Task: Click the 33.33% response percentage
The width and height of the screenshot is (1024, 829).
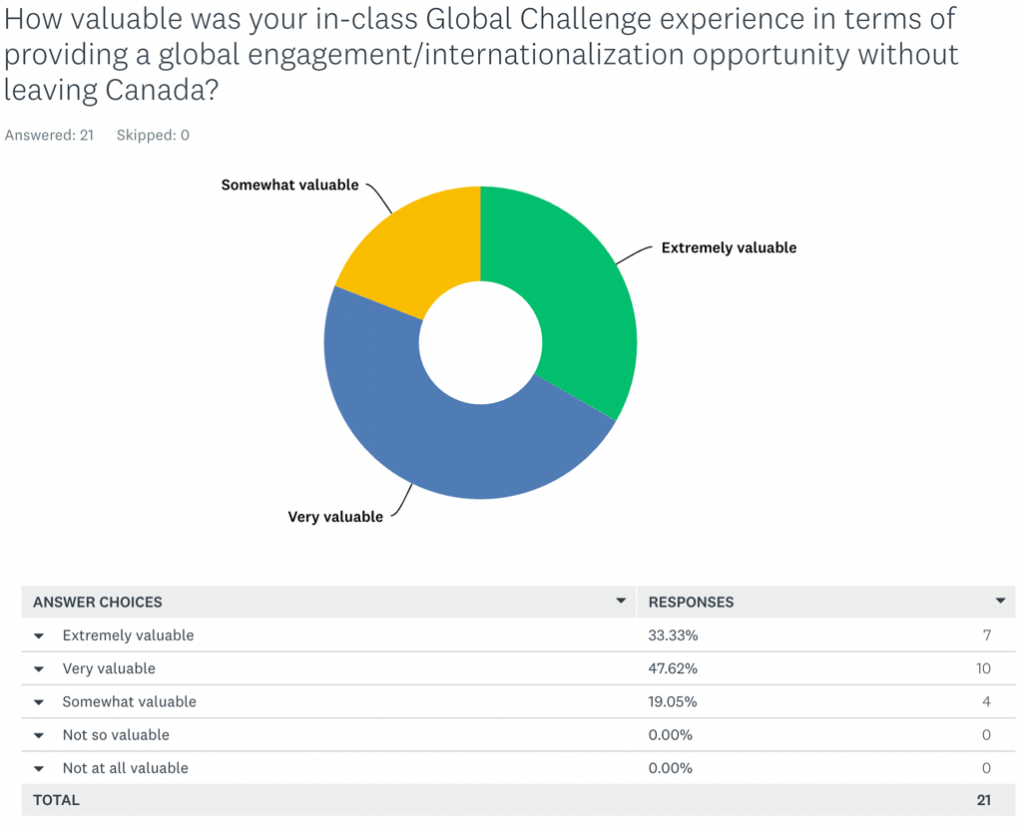Action: pos(673,636)
